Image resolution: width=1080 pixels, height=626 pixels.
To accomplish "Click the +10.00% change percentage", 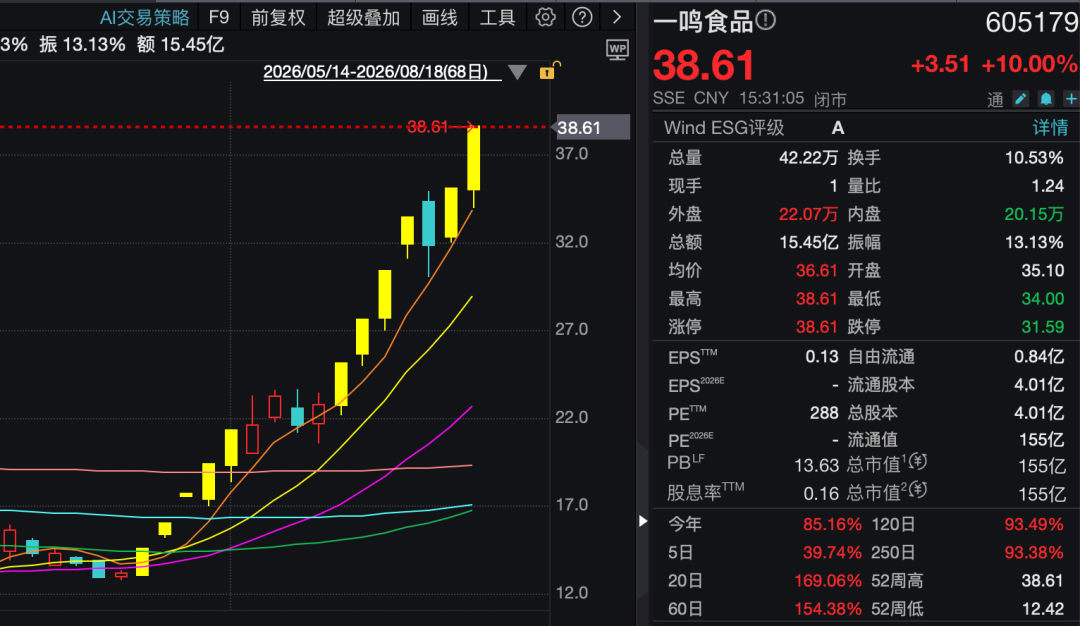I will click(1028, 64).
